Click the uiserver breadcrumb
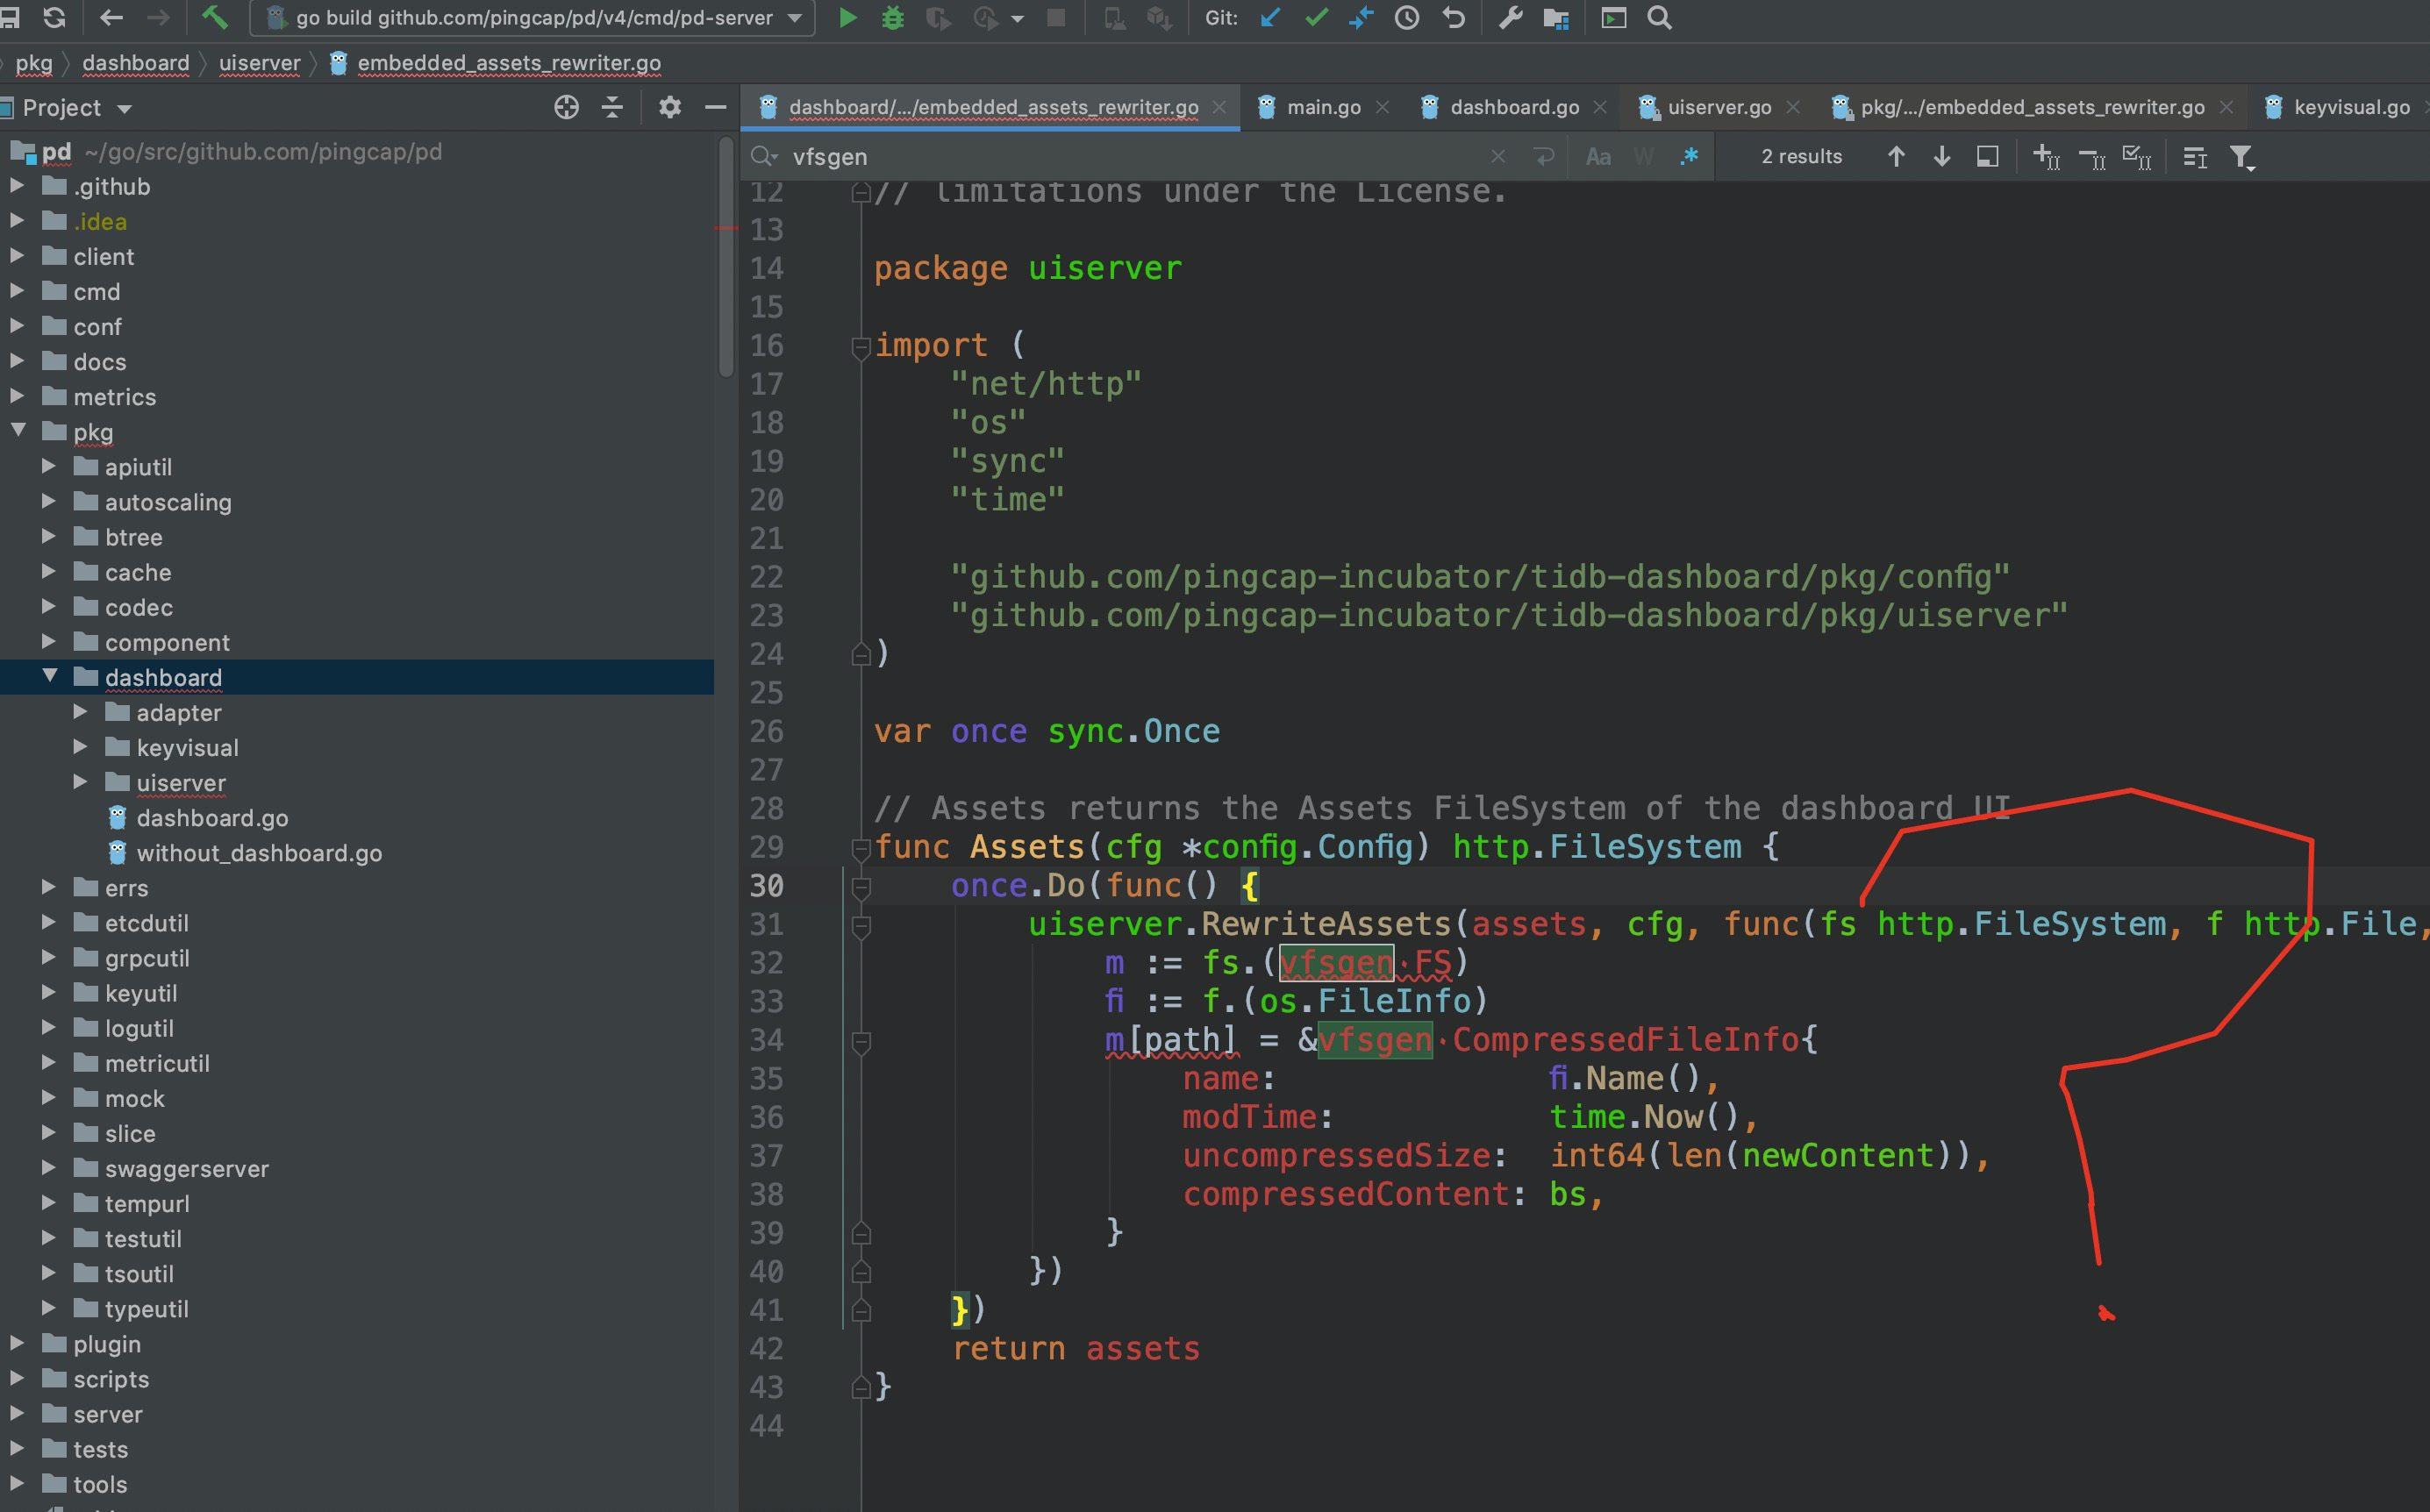2430x1512 pixels. coord(259,63)
